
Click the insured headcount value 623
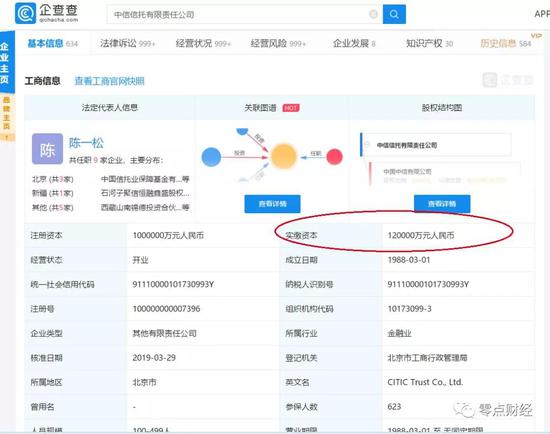tap(394, 407)
